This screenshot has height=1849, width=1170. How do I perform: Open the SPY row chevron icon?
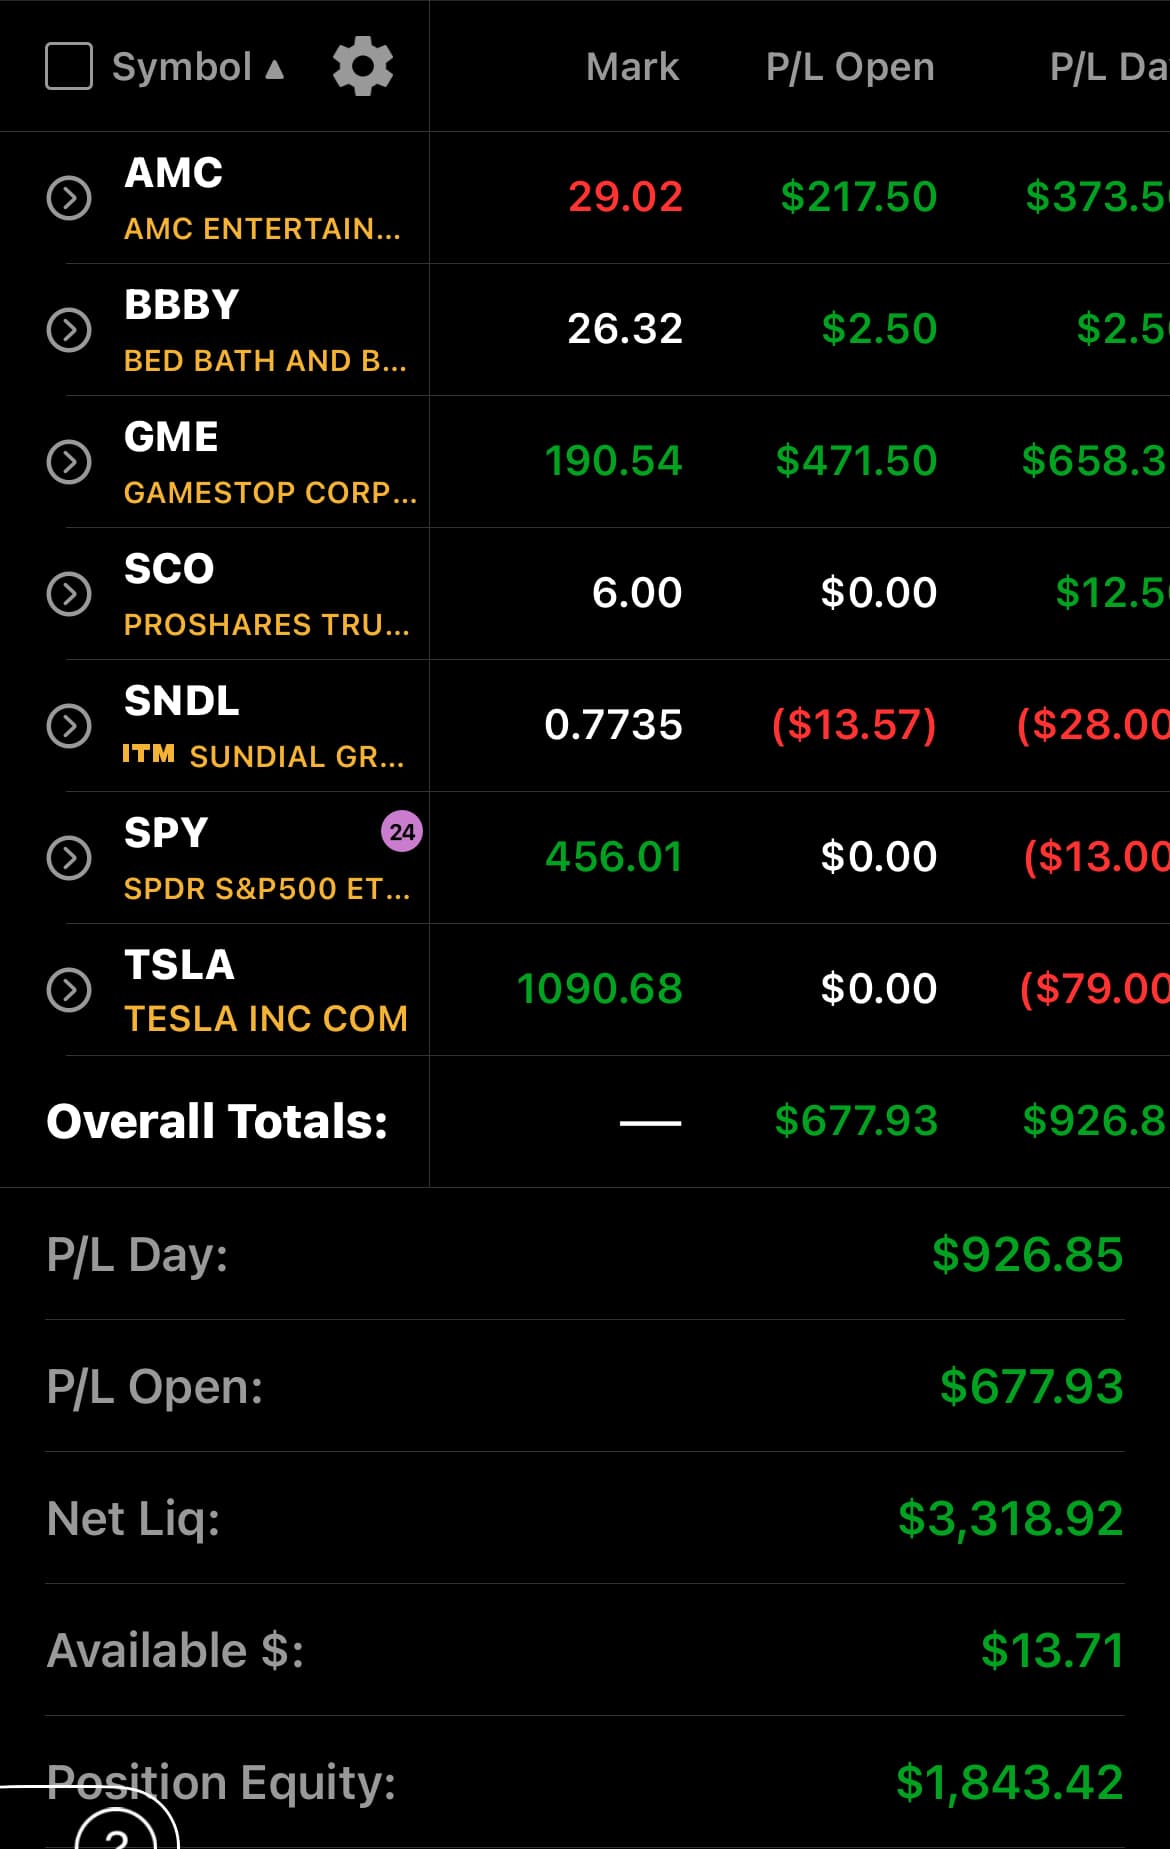click(x=69, y=858)
